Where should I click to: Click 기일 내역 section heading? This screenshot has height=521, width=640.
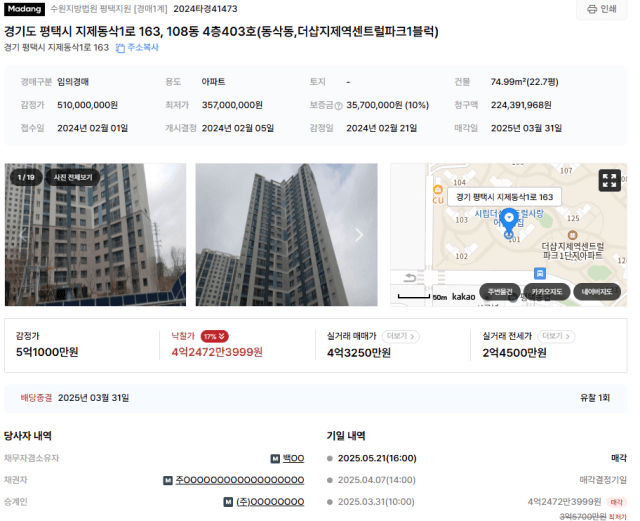coord(346,436)
